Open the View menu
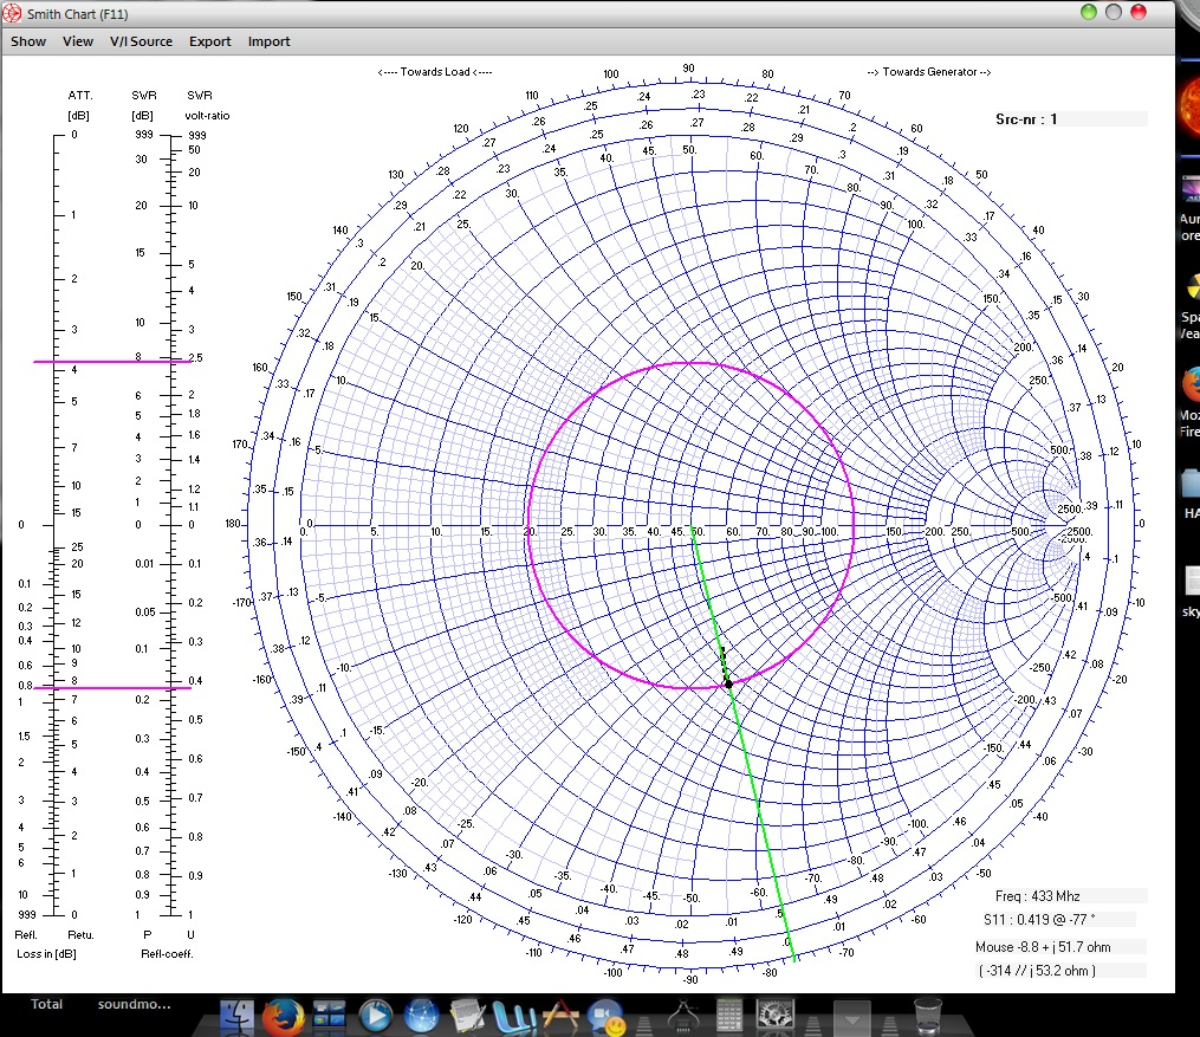This screenshot has height=1037, width=1200. (77, 41)
